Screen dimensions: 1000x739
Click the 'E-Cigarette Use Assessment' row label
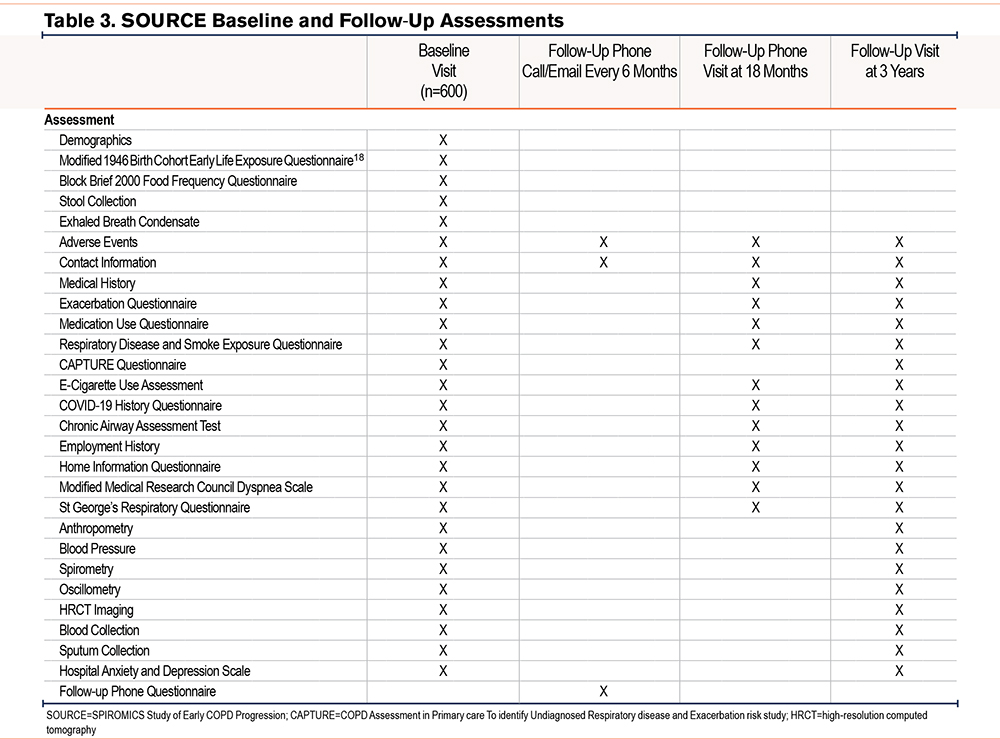pyautogui.click(x=131, y=385)
